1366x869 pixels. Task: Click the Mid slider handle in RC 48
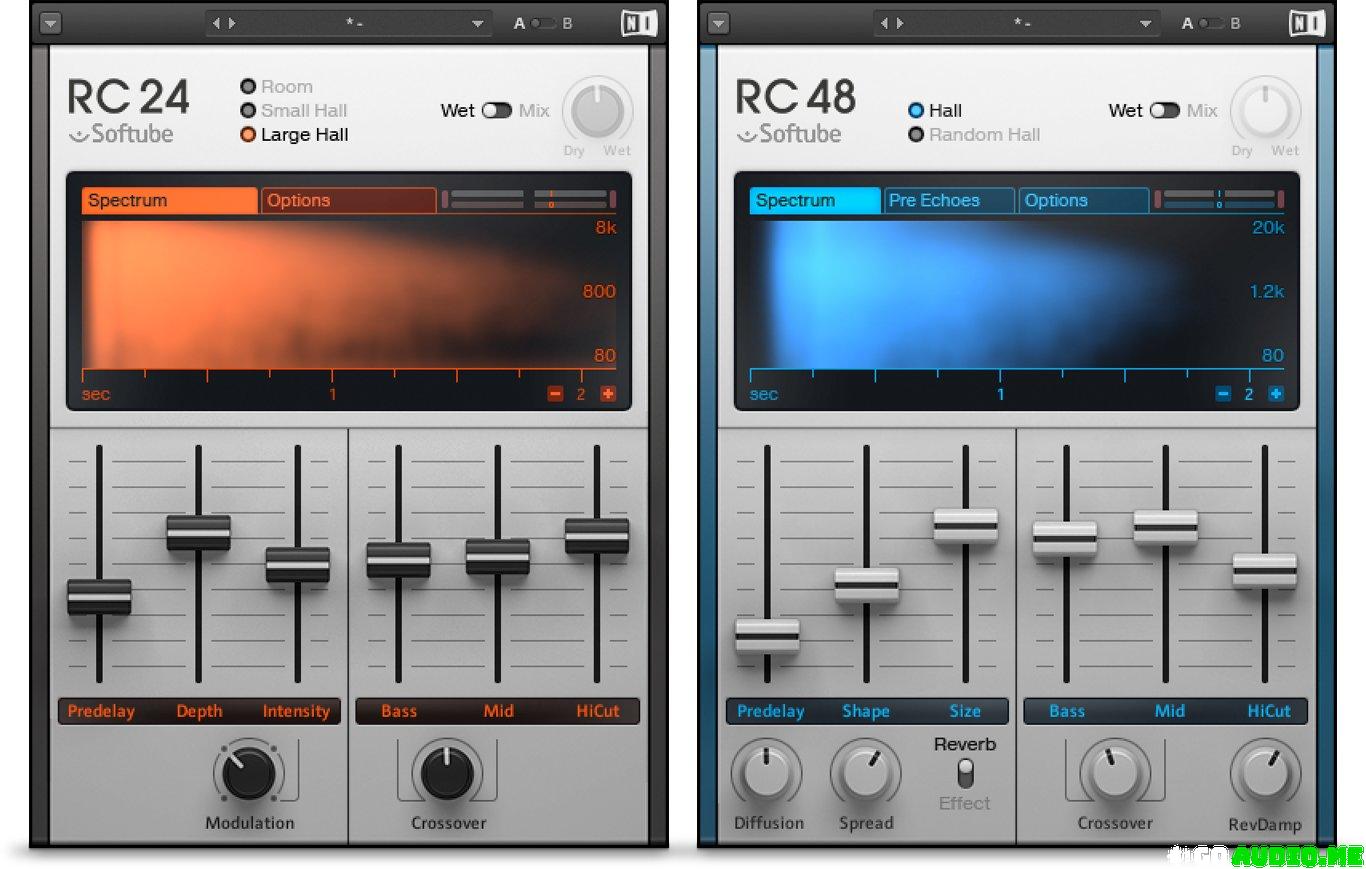[1165, 527]
